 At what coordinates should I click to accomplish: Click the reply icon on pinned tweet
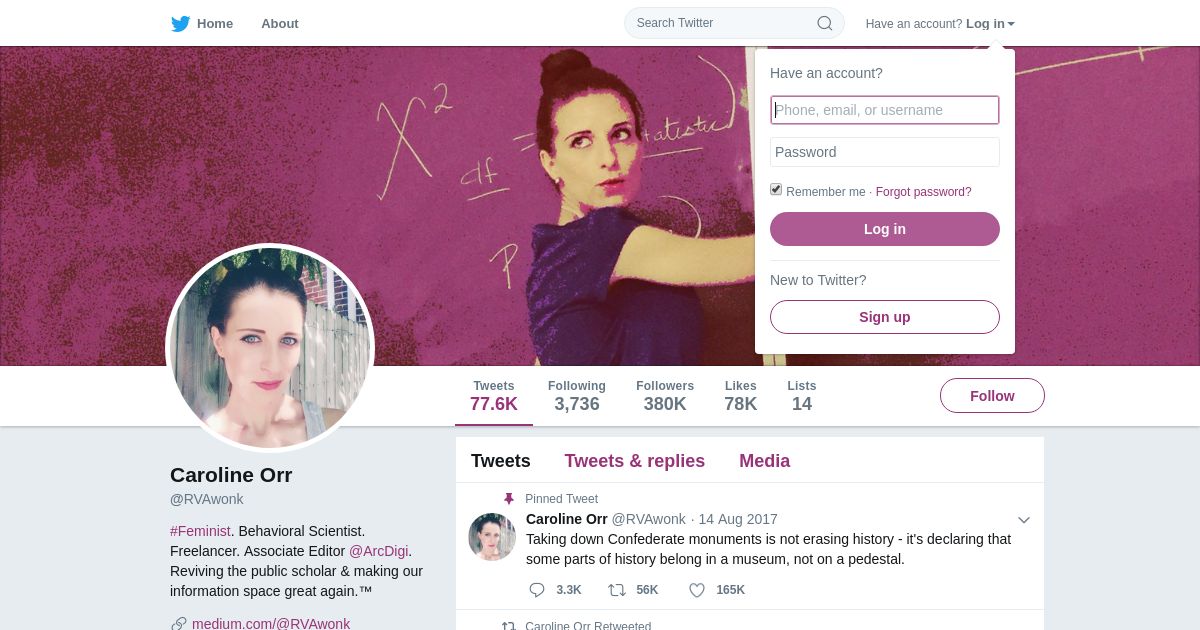coord(537,590)
